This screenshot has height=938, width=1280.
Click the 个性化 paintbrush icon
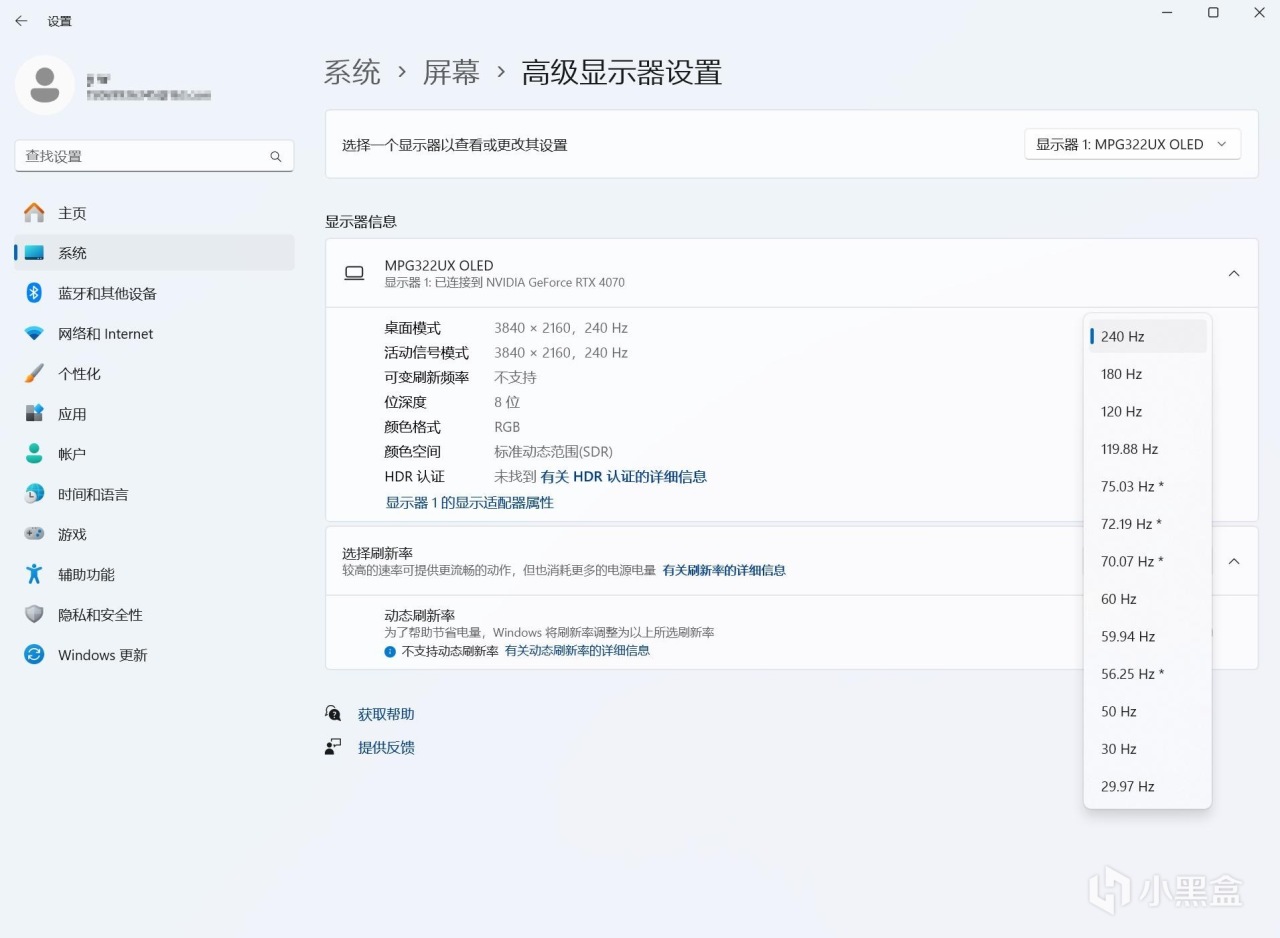pos(34,373)
